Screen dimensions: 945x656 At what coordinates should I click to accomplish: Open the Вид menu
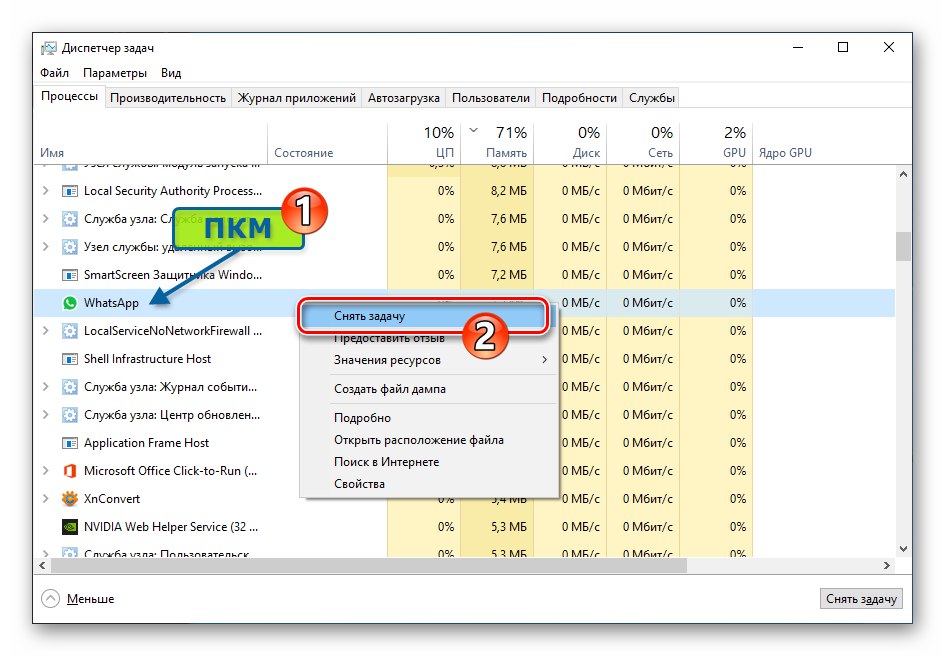coord(171,73)
